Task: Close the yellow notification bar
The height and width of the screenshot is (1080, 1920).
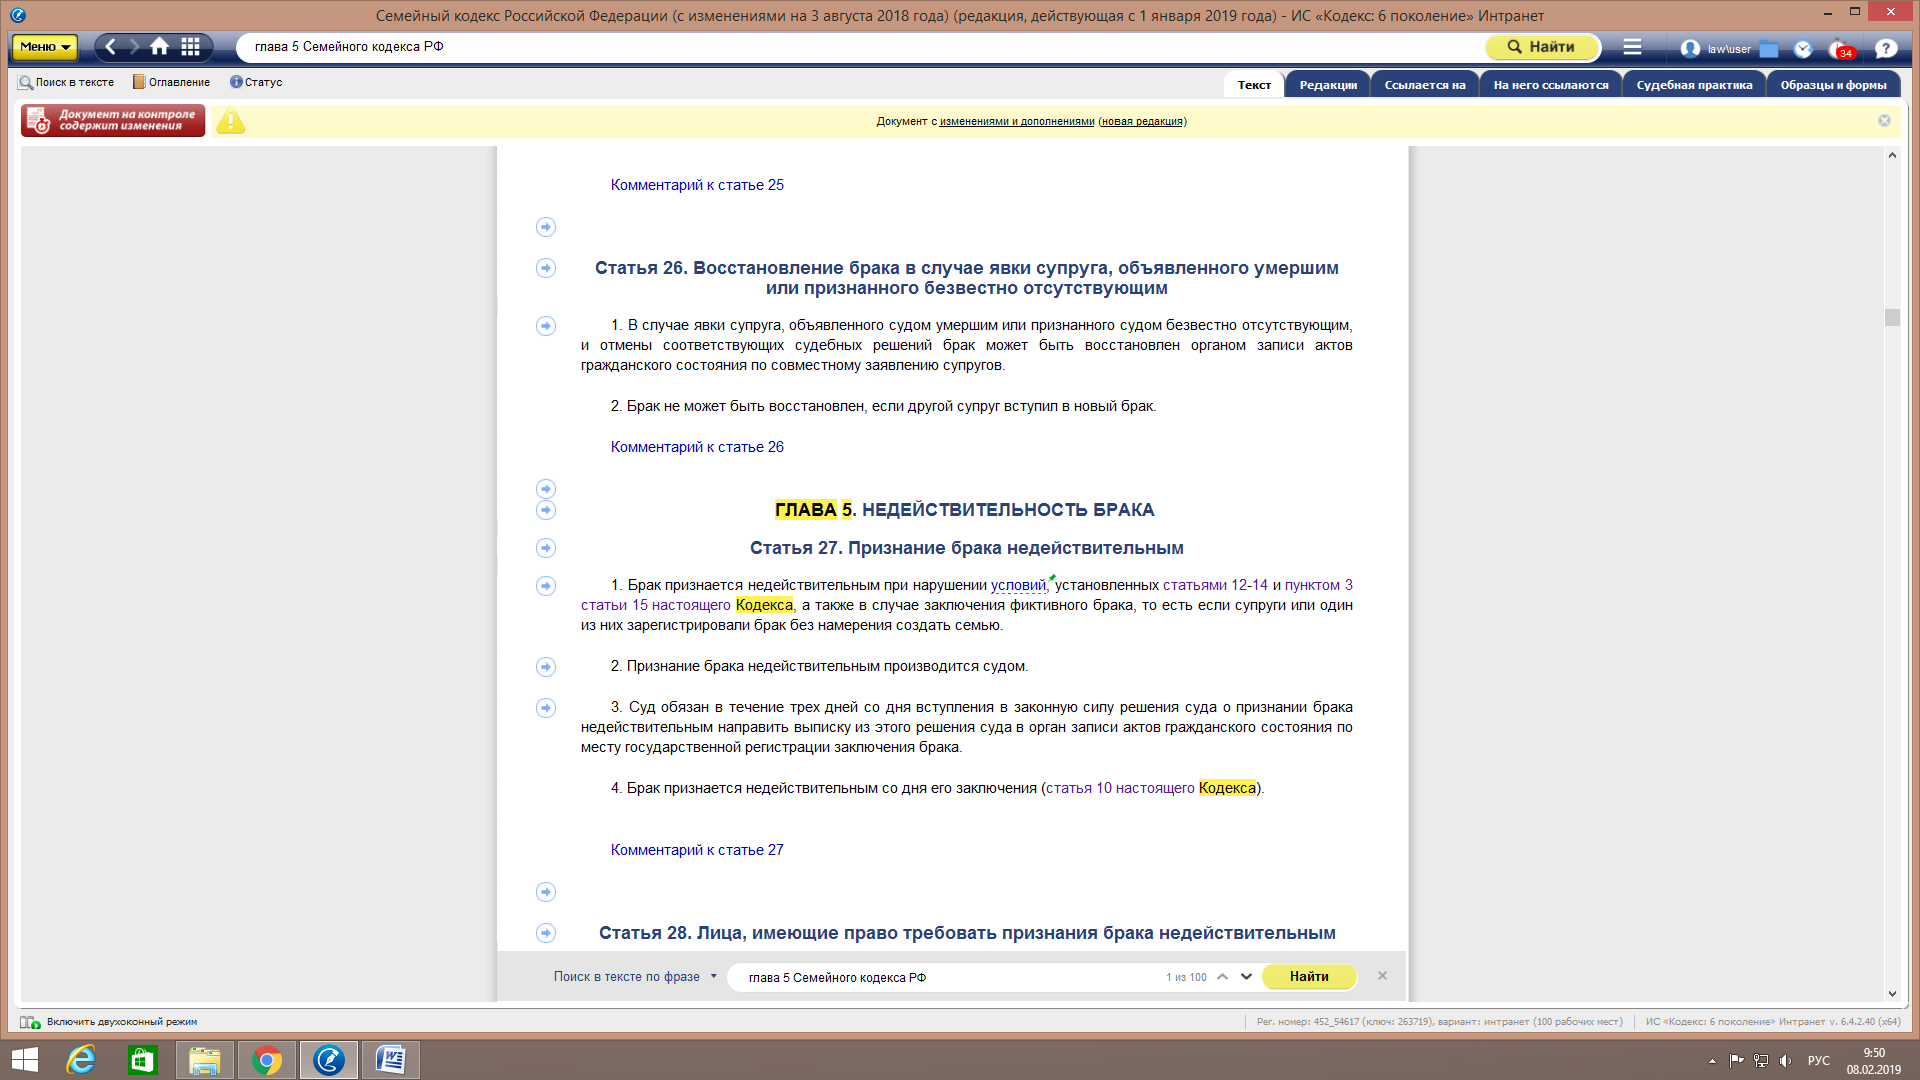Action: click(1884, 120)
